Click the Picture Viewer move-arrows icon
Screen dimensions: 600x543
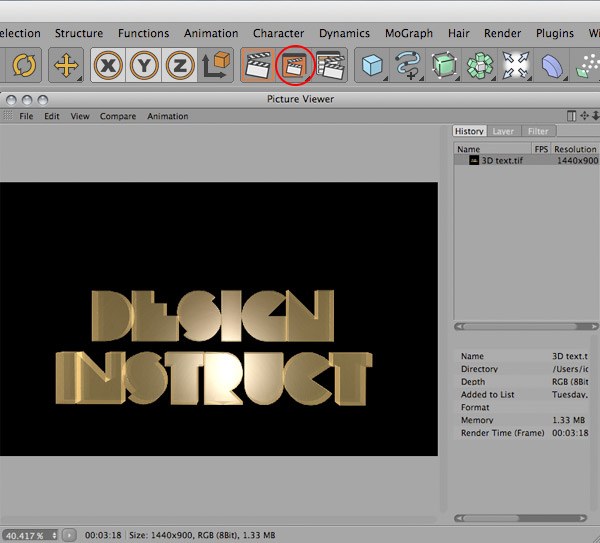pos(584,116)
